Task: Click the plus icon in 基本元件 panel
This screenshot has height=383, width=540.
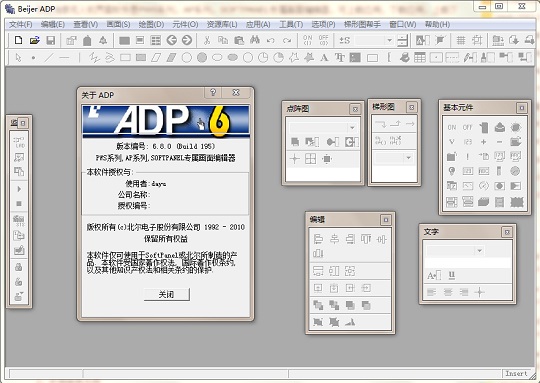Action: [x=484, y=142]
